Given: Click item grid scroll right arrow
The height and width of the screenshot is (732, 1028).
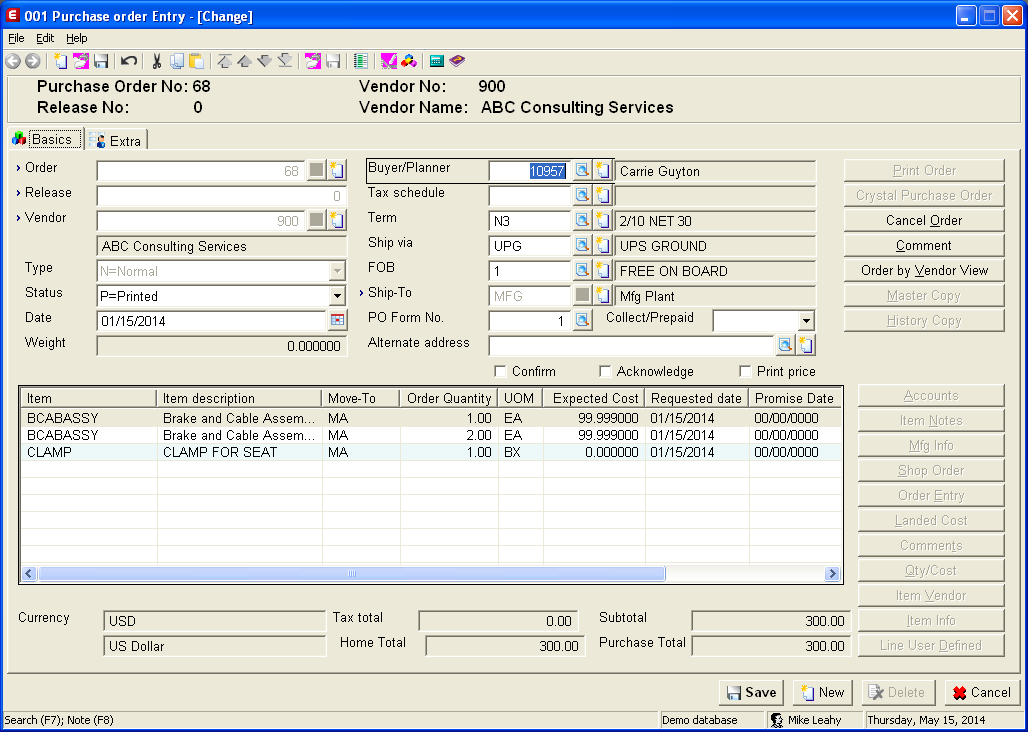Looking at the screenshot, I should [832, 573].
